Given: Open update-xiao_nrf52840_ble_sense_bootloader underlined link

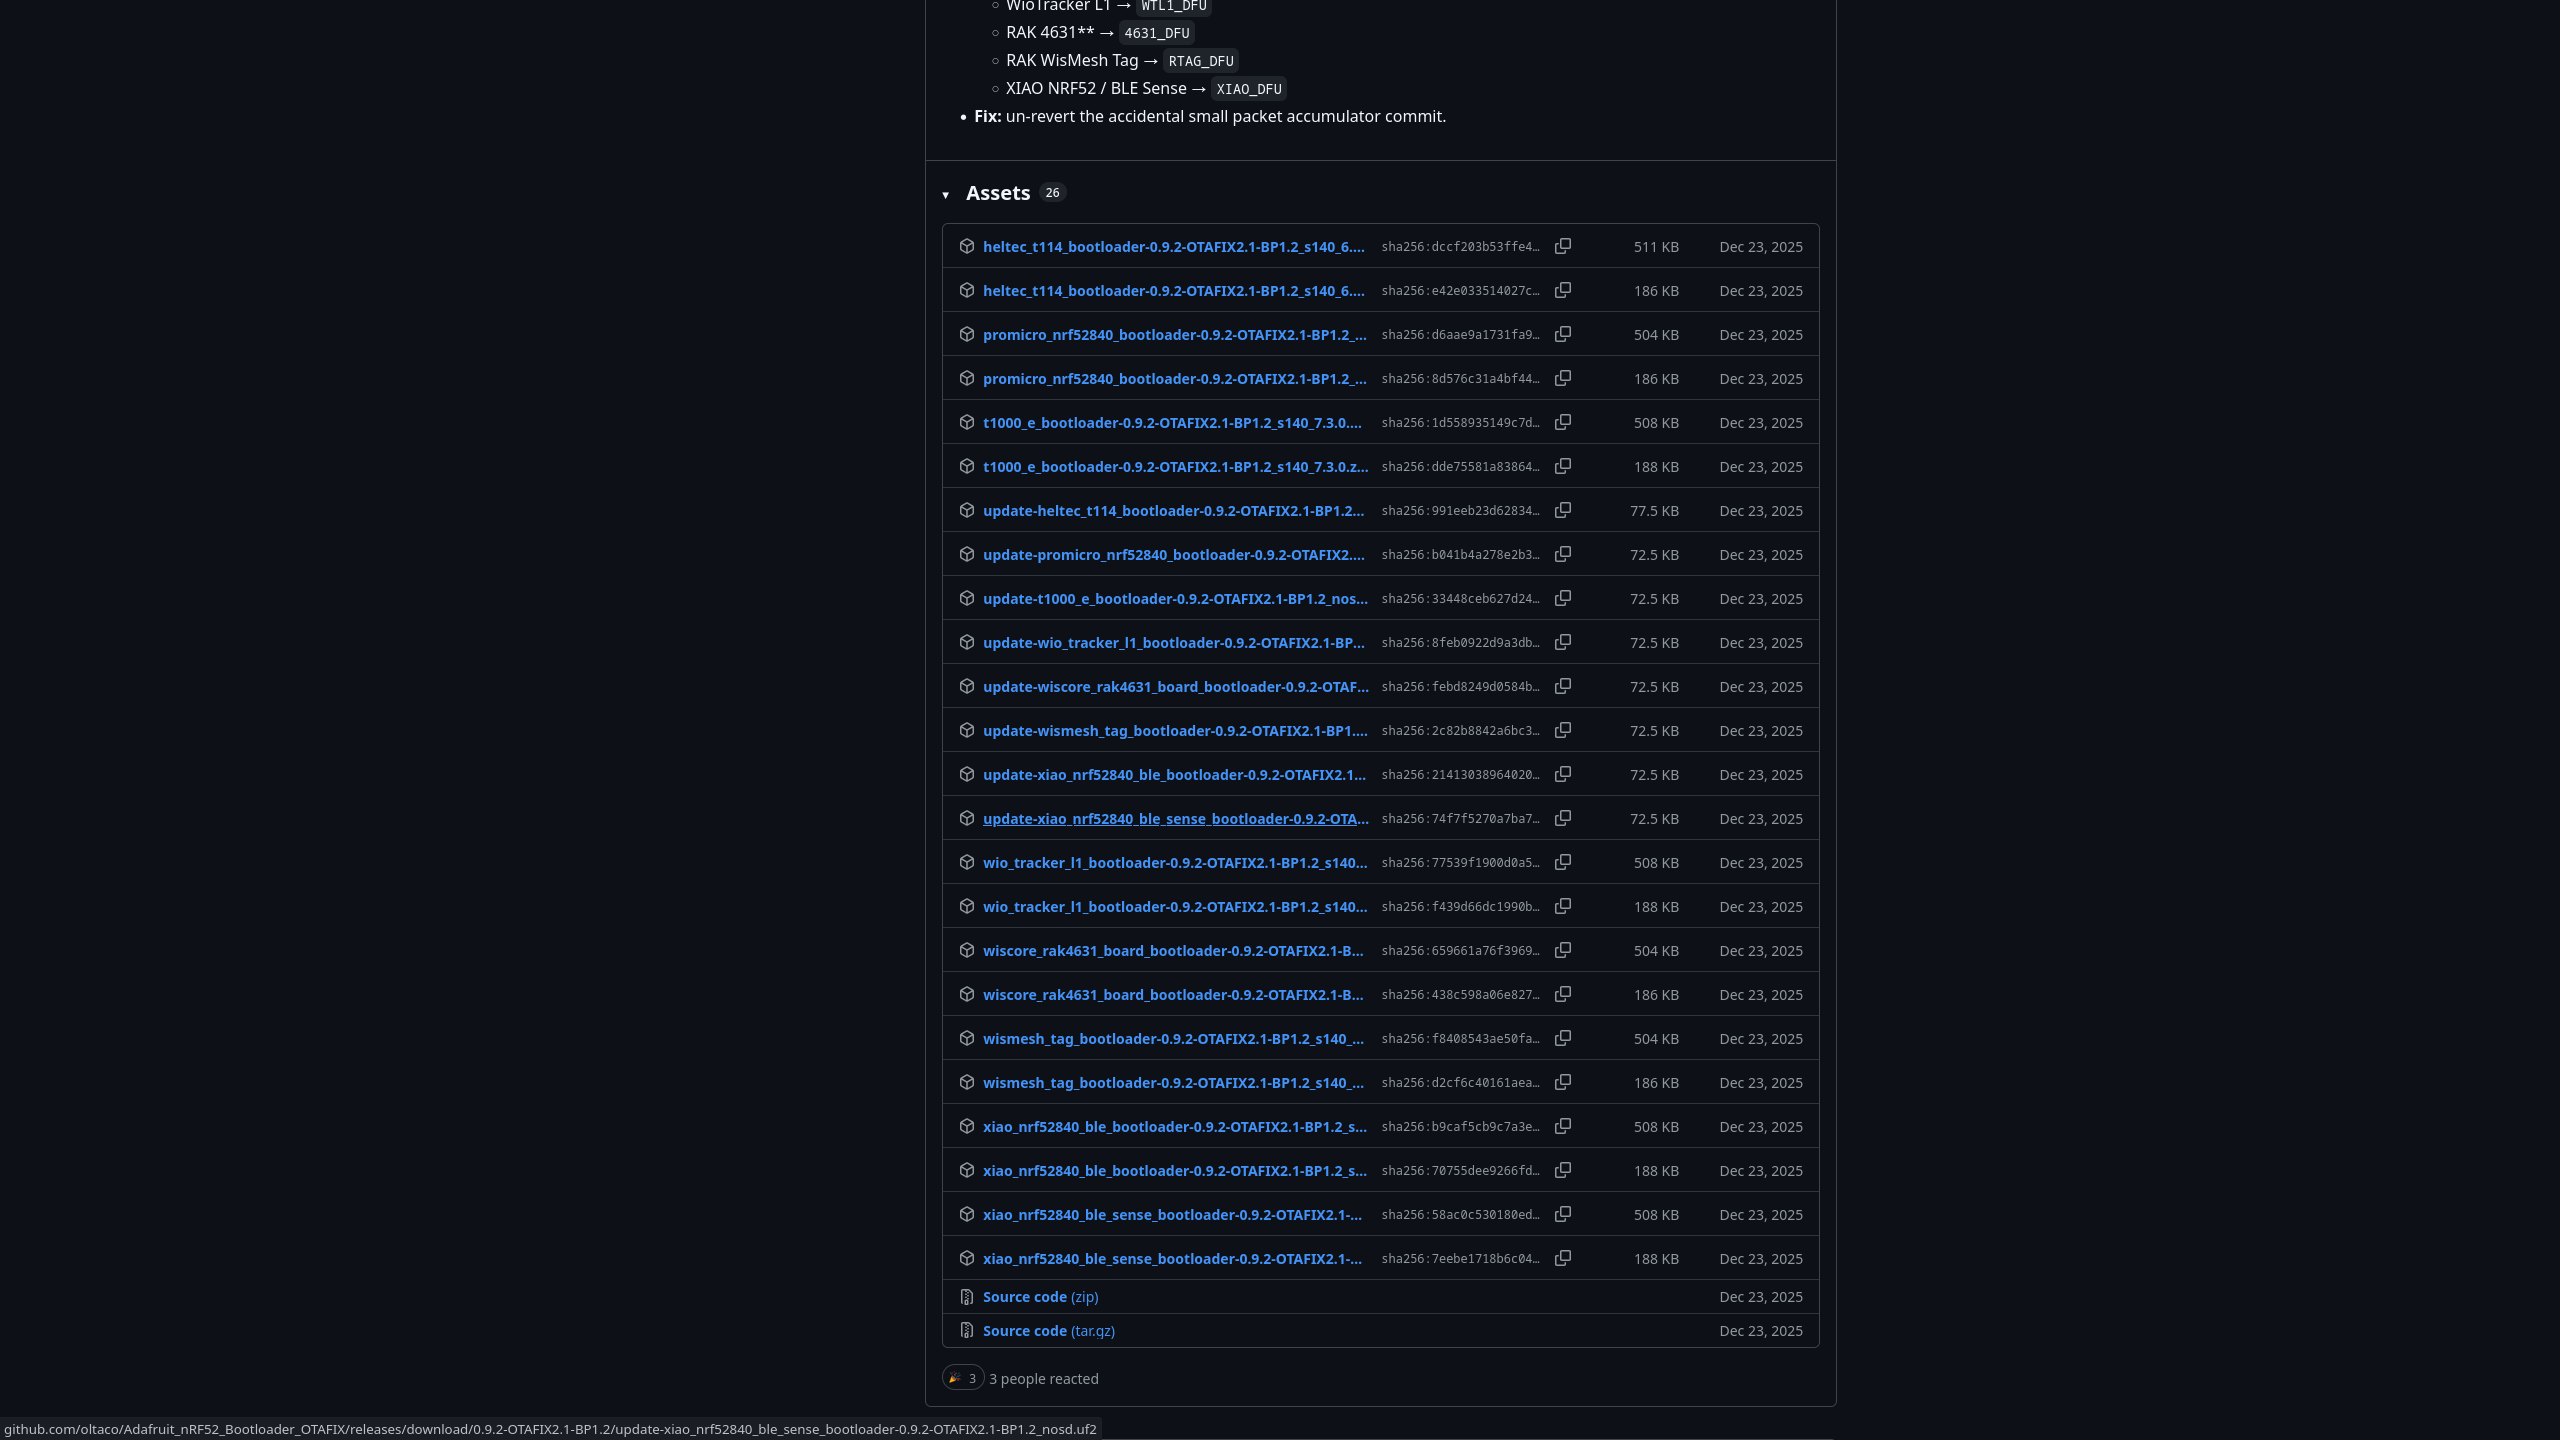Looking at the screenshot, I should click(1175, 819).
